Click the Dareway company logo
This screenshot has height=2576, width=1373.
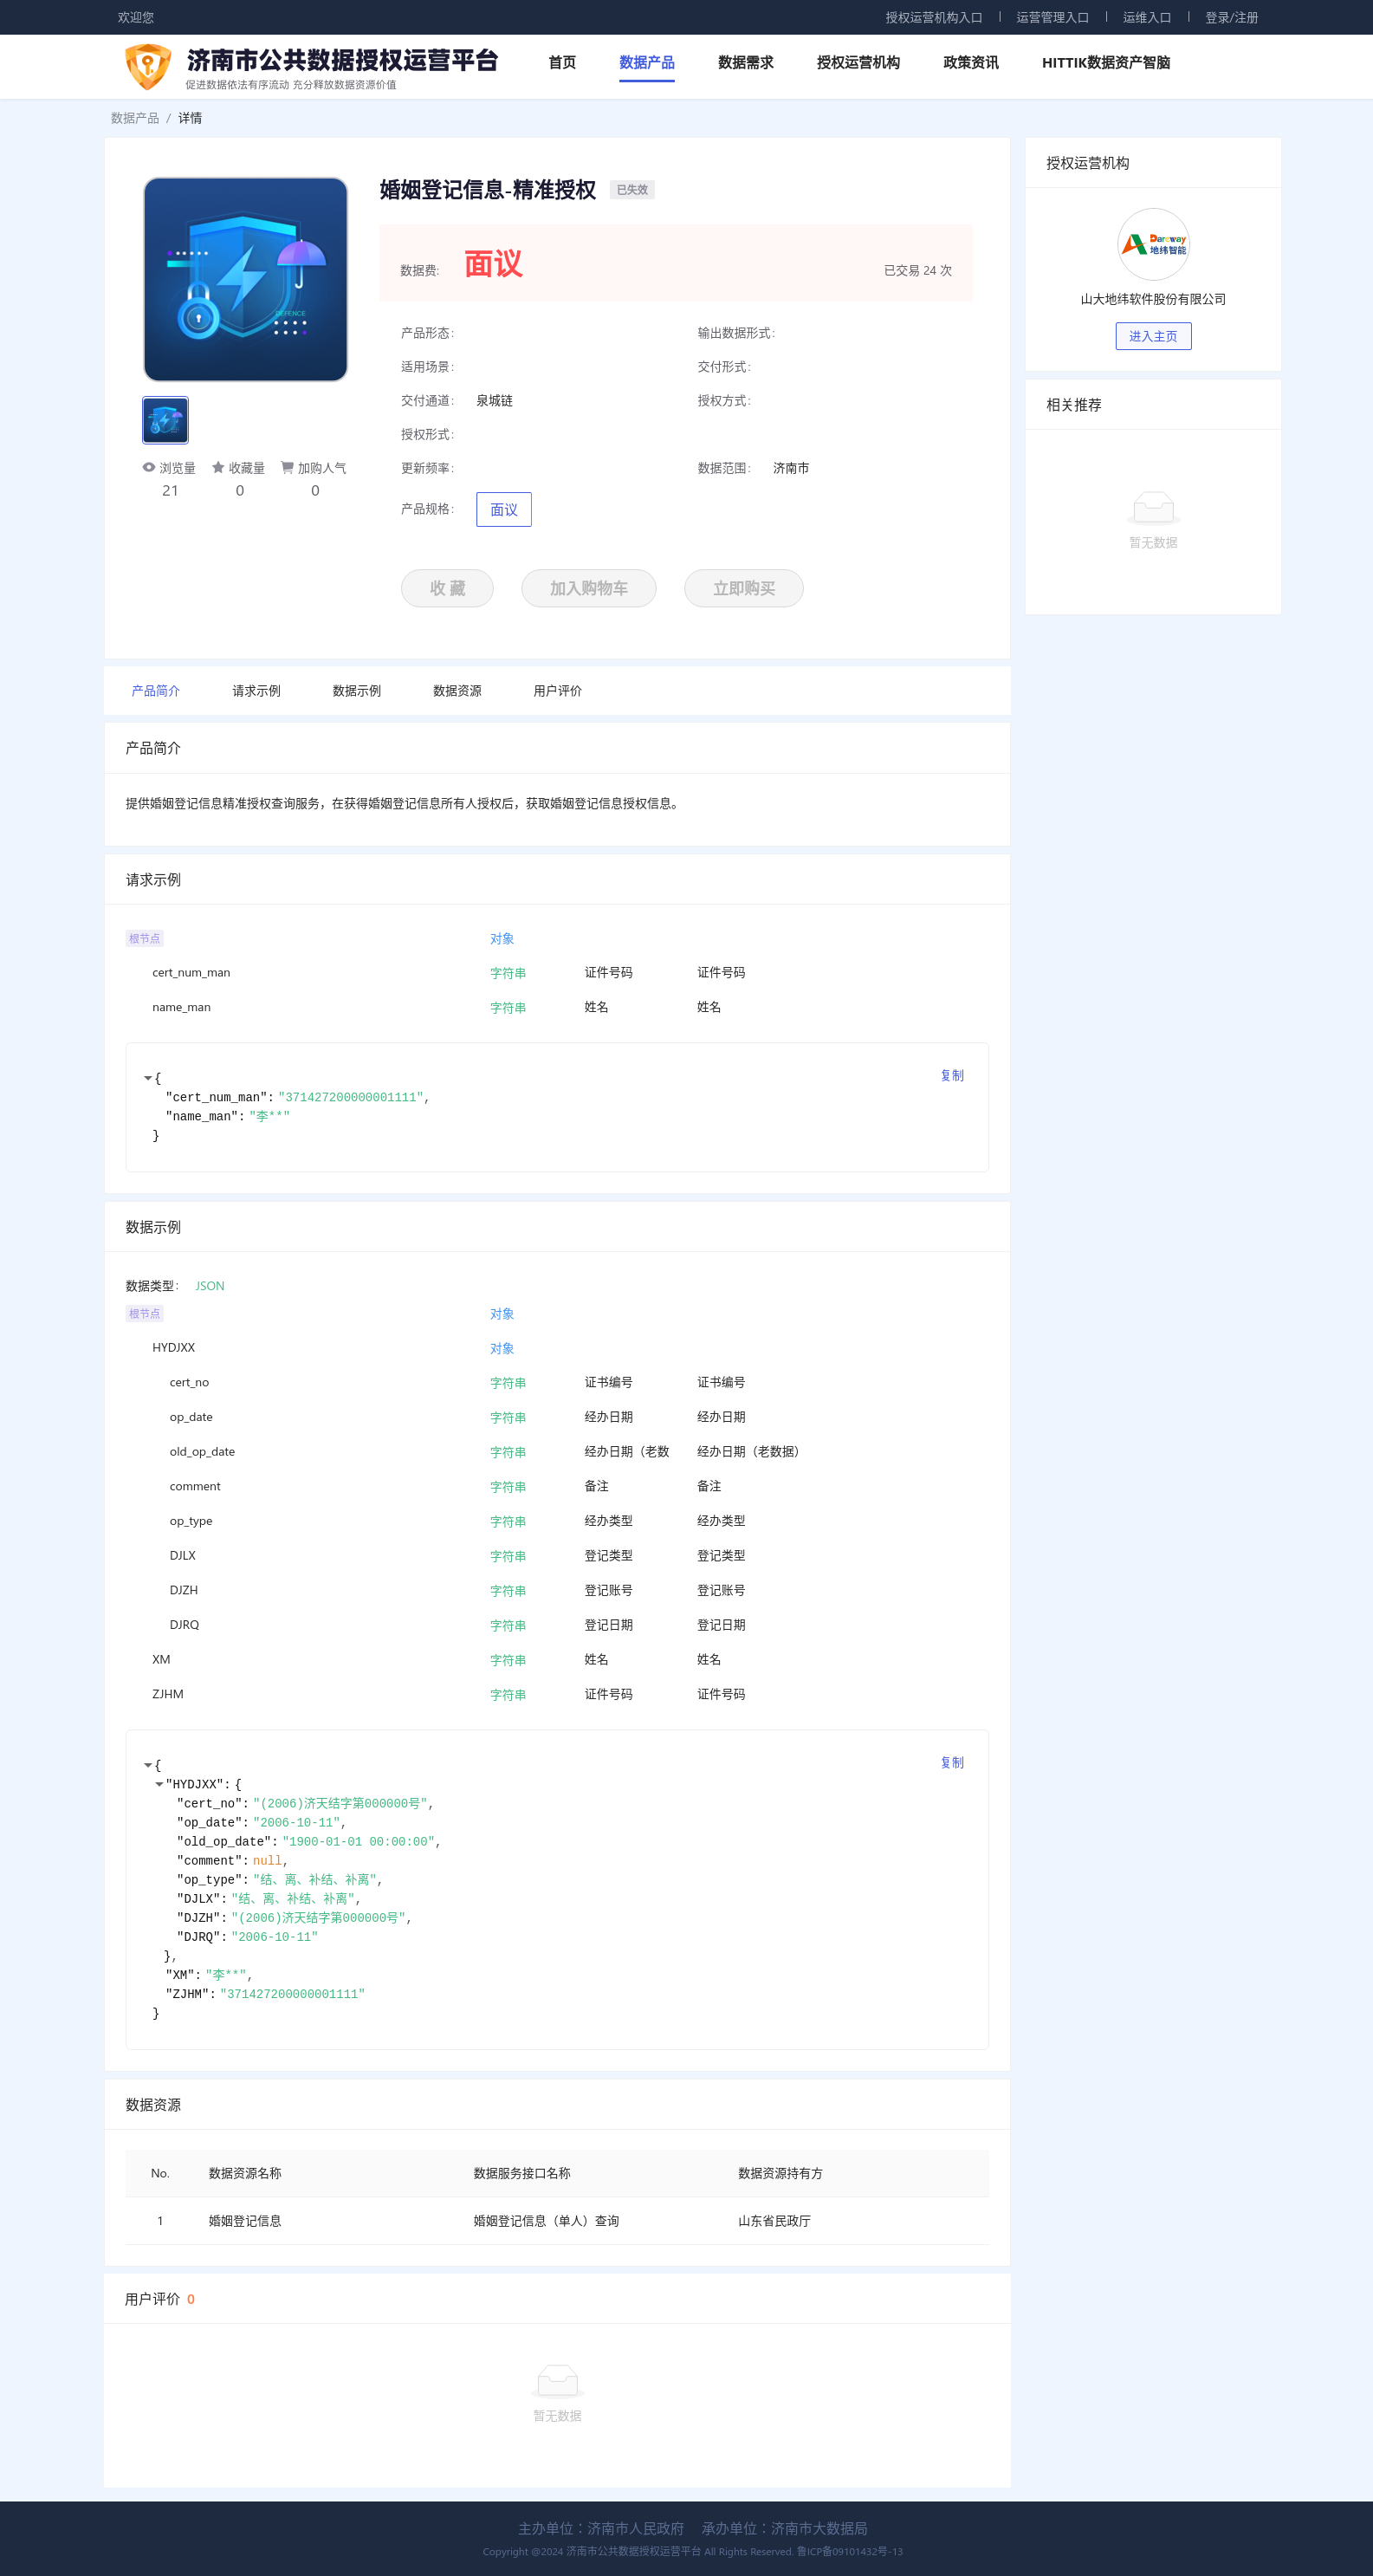point(1153,244)
